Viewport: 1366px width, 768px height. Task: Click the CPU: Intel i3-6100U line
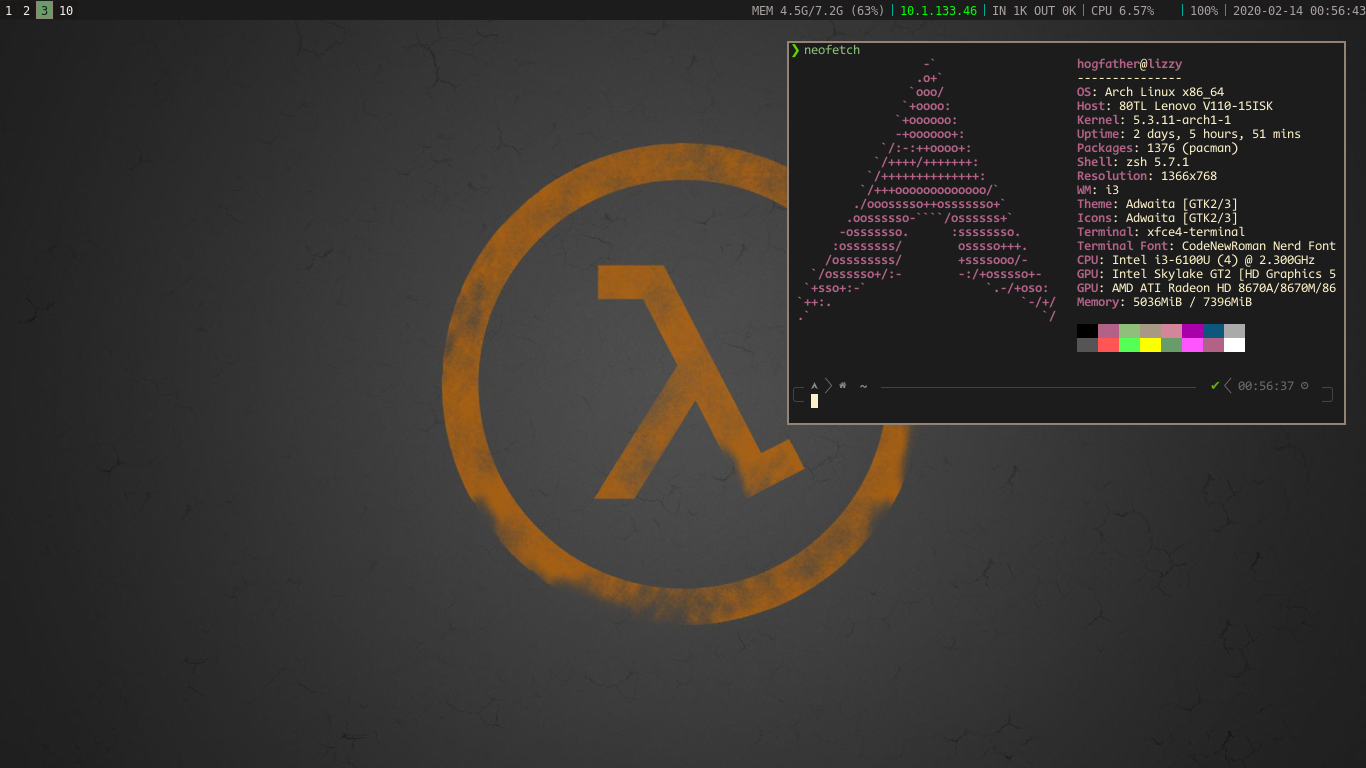1196,260
